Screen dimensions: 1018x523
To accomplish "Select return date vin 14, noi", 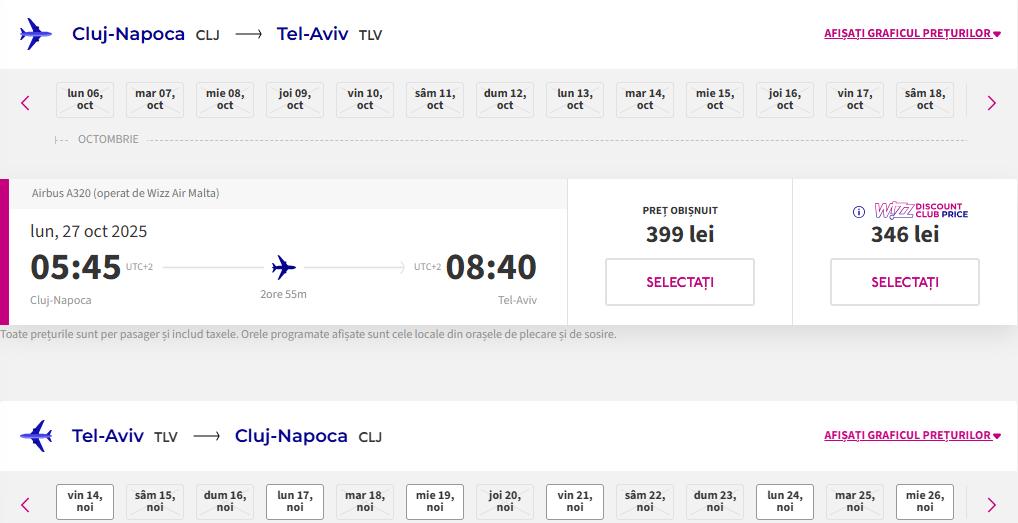I will (85, 501).
